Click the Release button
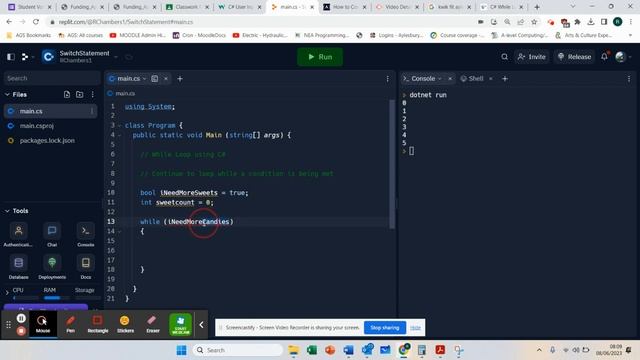Image resolution: width=640 pixels, height=360 pixels. point(574,57)
